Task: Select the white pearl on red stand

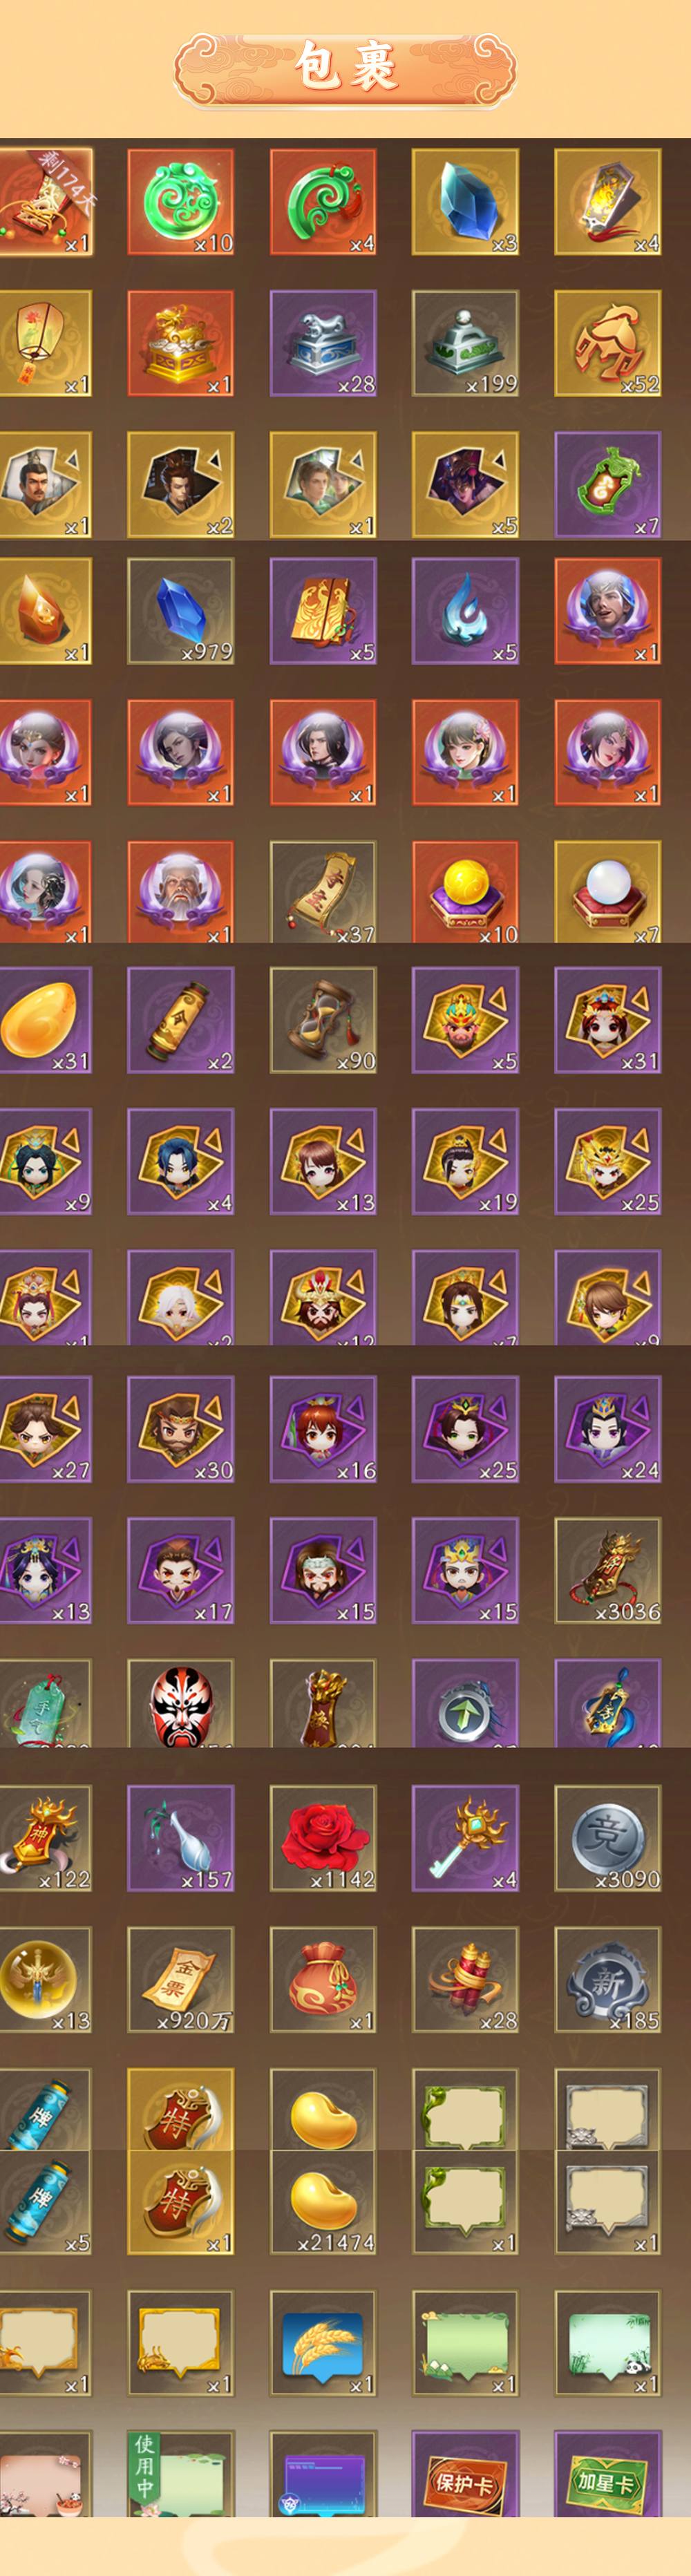Action: (x=607, y=892)
